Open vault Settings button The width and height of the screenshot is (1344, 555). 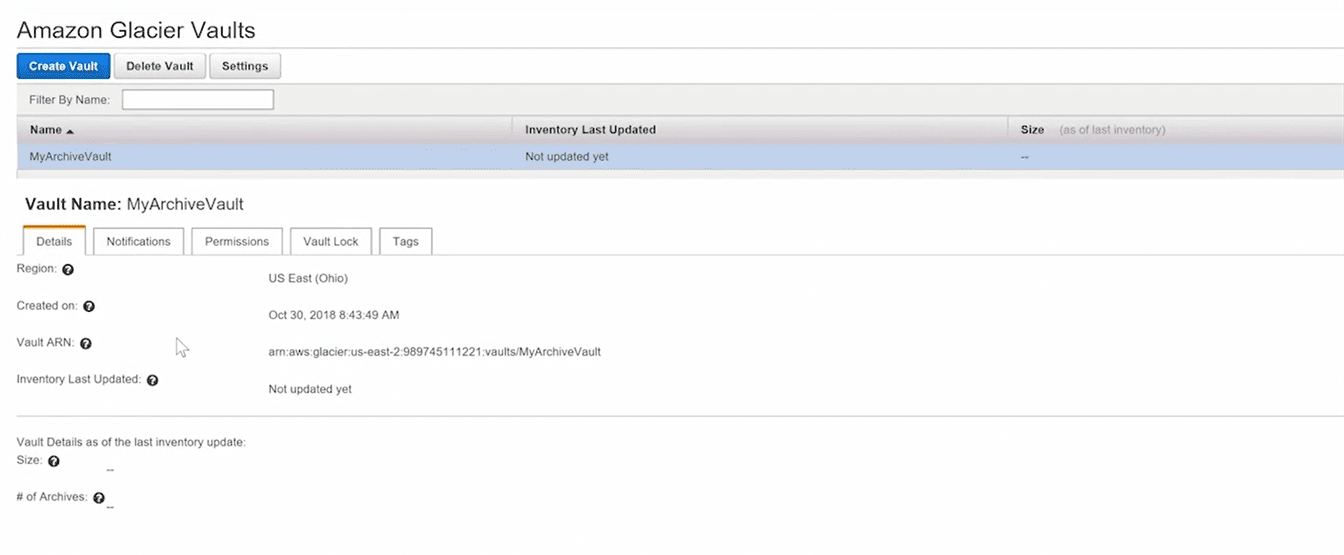[245, 66]
